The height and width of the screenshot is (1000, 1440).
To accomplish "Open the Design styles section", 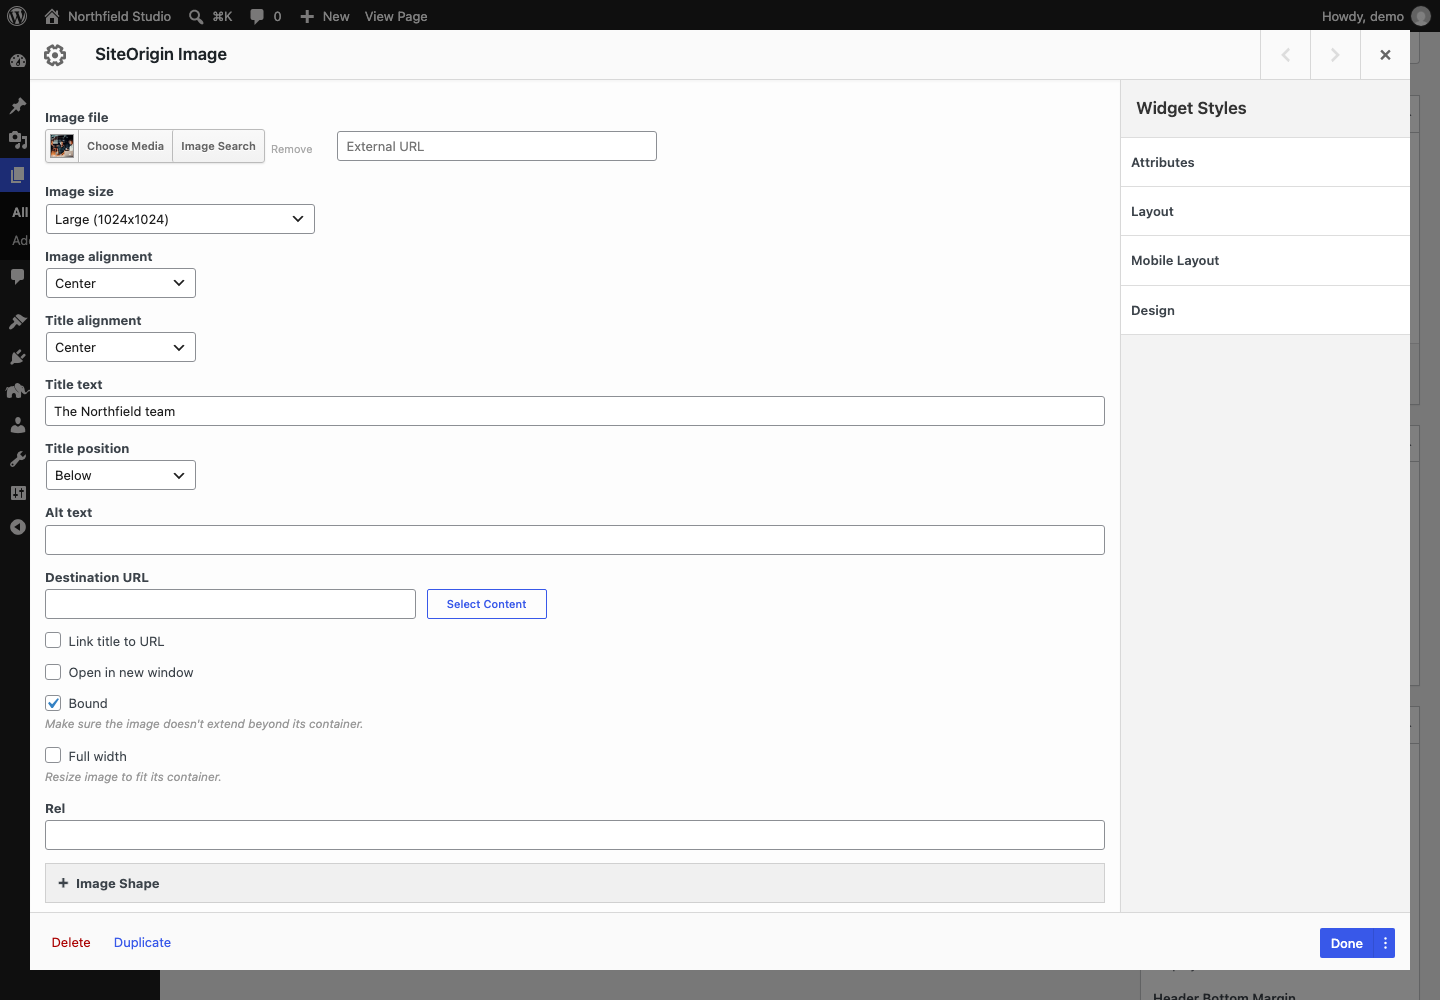I will click(1265, 310).
